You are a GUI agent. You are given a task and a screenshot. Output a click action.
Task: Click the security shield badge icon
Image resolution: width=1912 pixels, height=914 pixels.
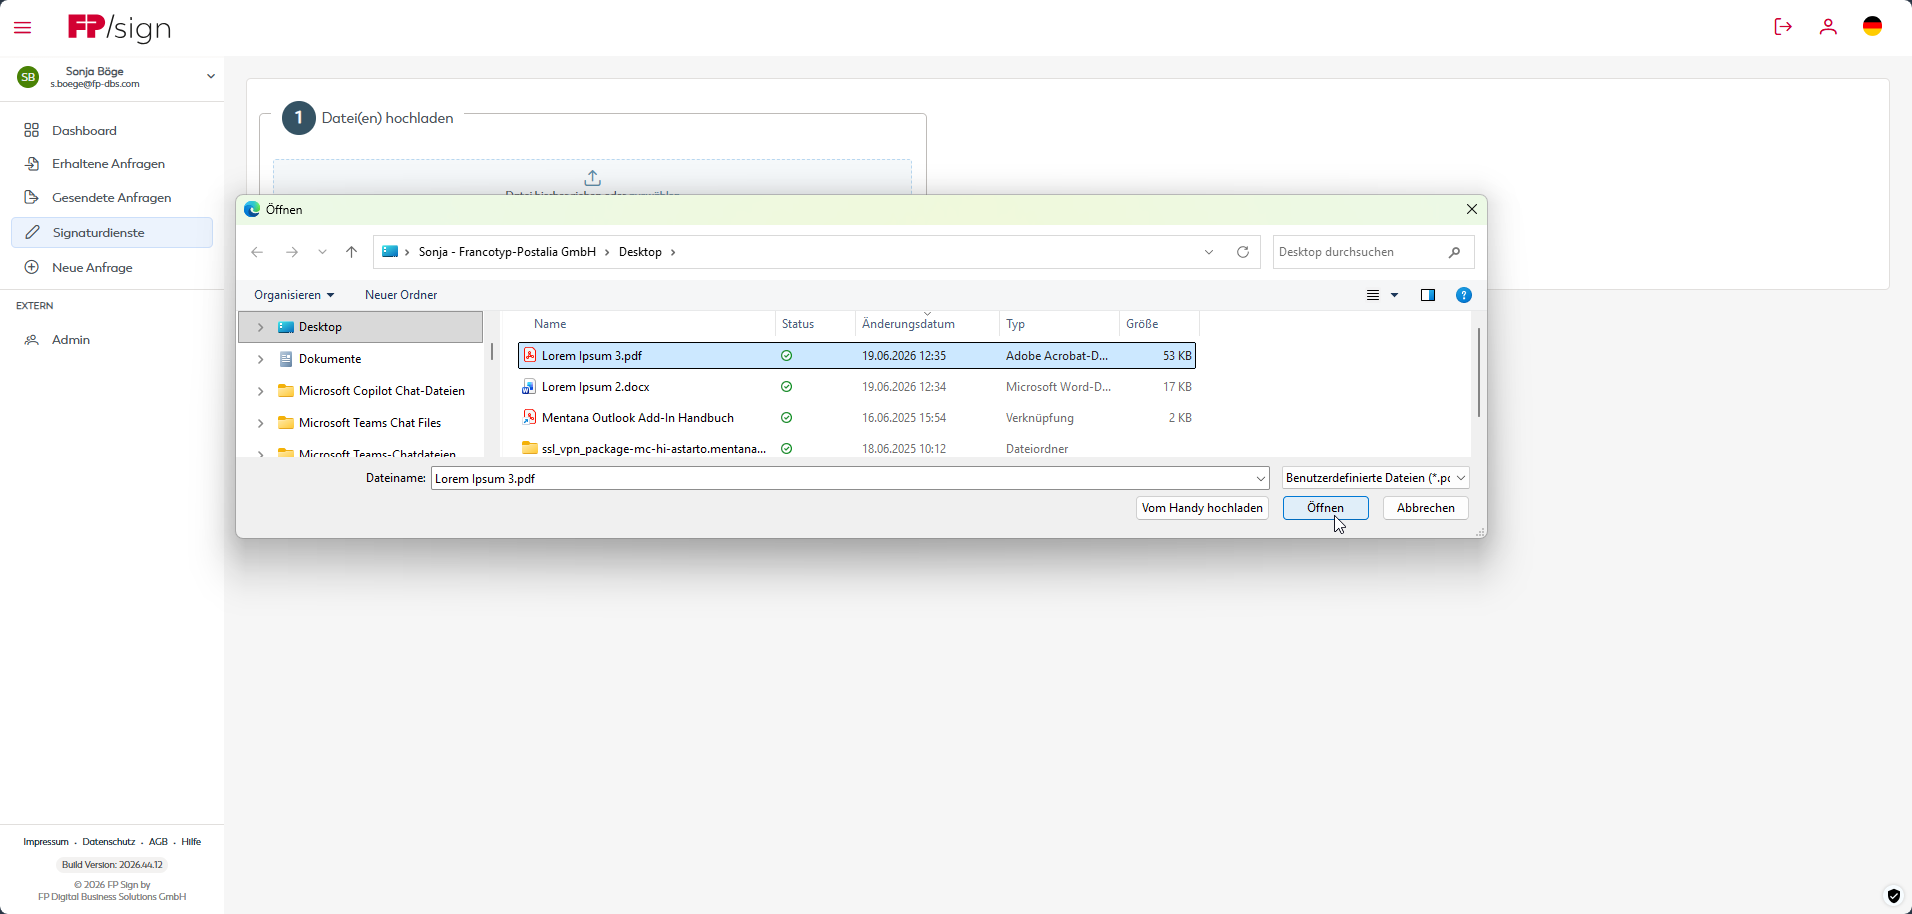(1893, 895)
